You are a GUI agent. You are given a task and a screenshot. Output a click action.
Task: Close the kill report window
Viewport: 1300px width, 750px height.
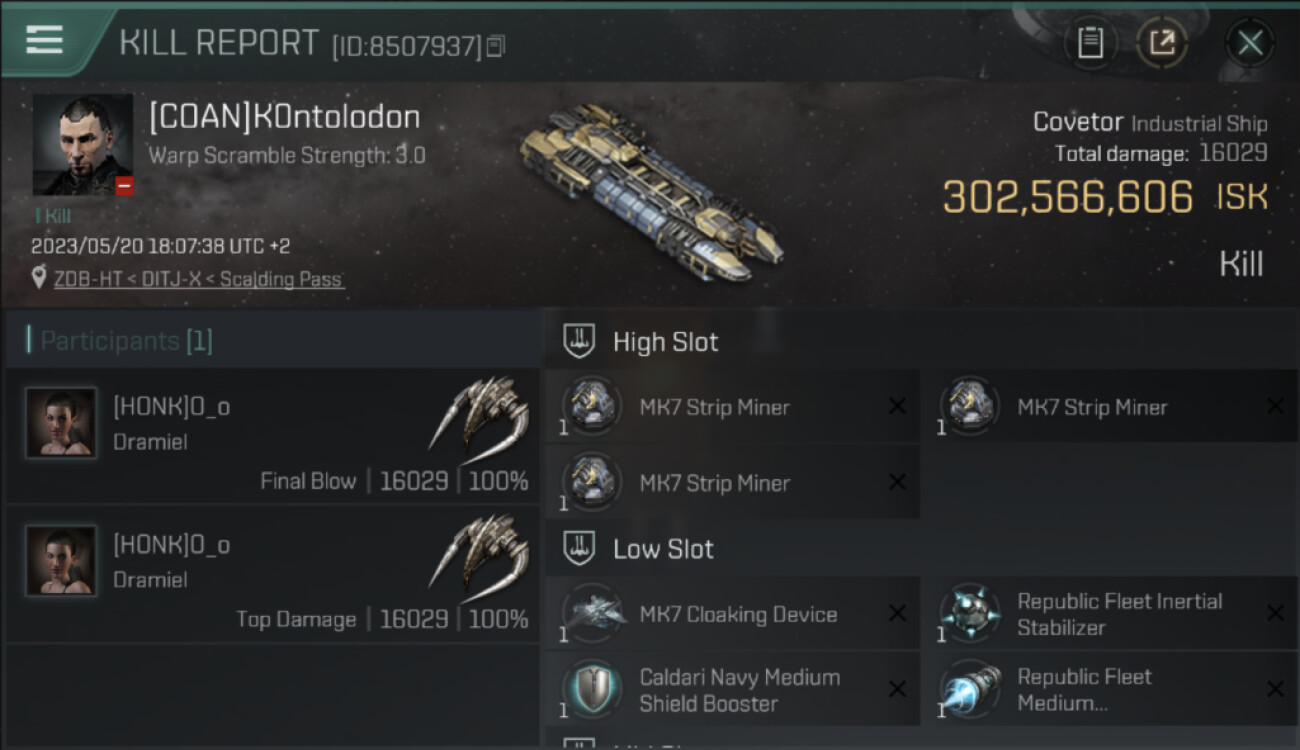point(1250,43)
